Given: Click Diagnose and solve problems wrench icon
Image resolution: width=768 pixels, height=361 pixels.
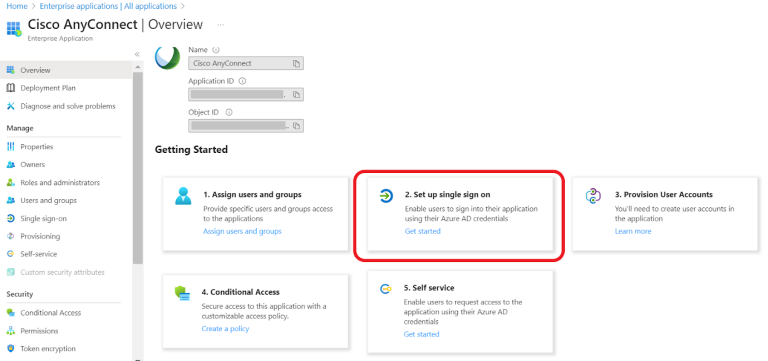Looking at the screenshot, I should (x=11, y=106).
